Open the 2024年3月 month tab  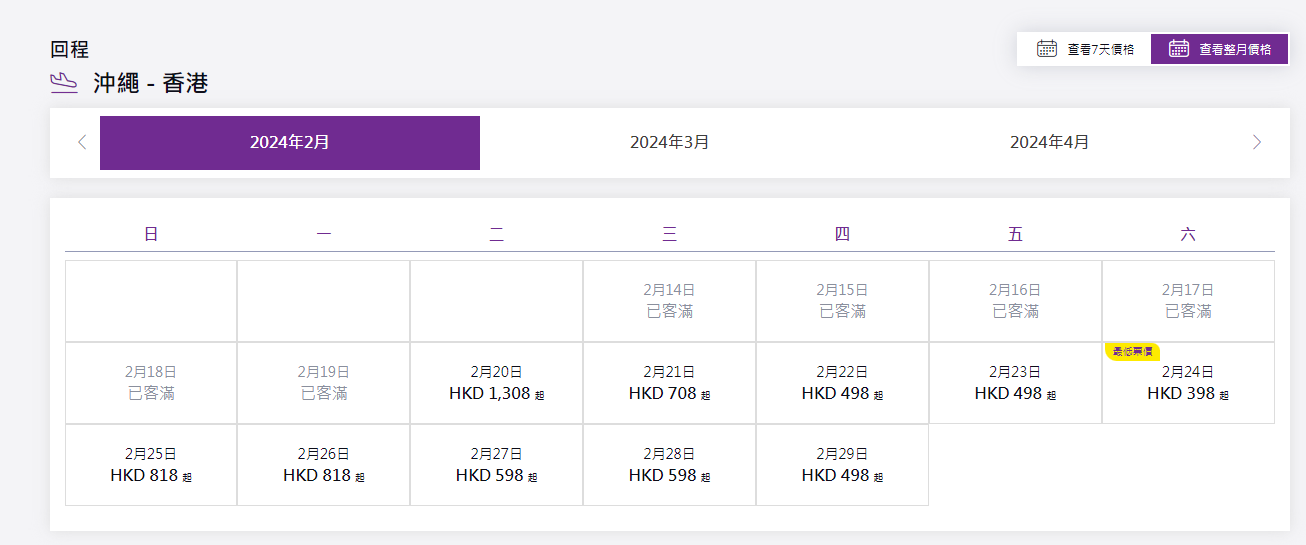click(x=670, y=142)
